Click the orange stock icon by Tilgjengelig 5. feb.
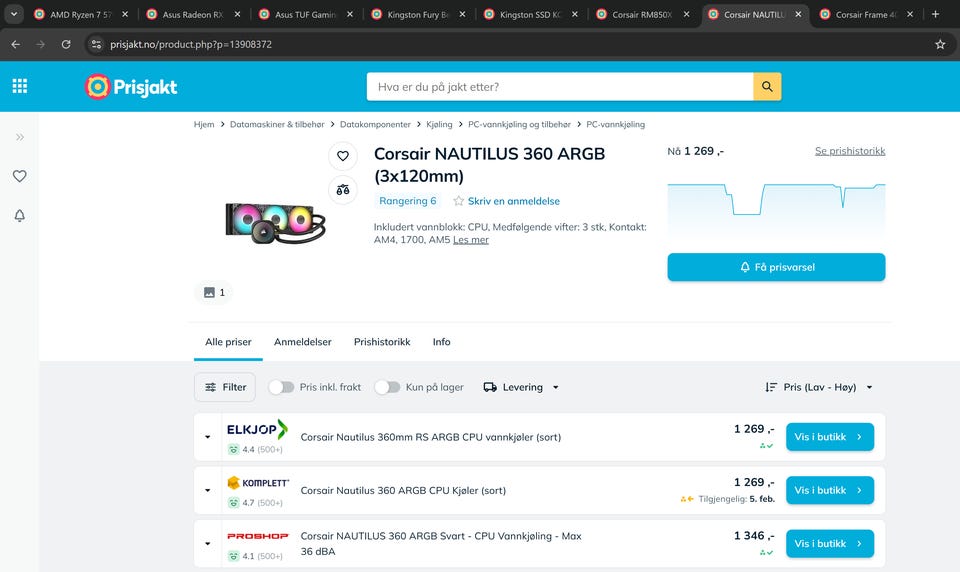The width and height of the screenshot is (960, 572). [687, 499]
